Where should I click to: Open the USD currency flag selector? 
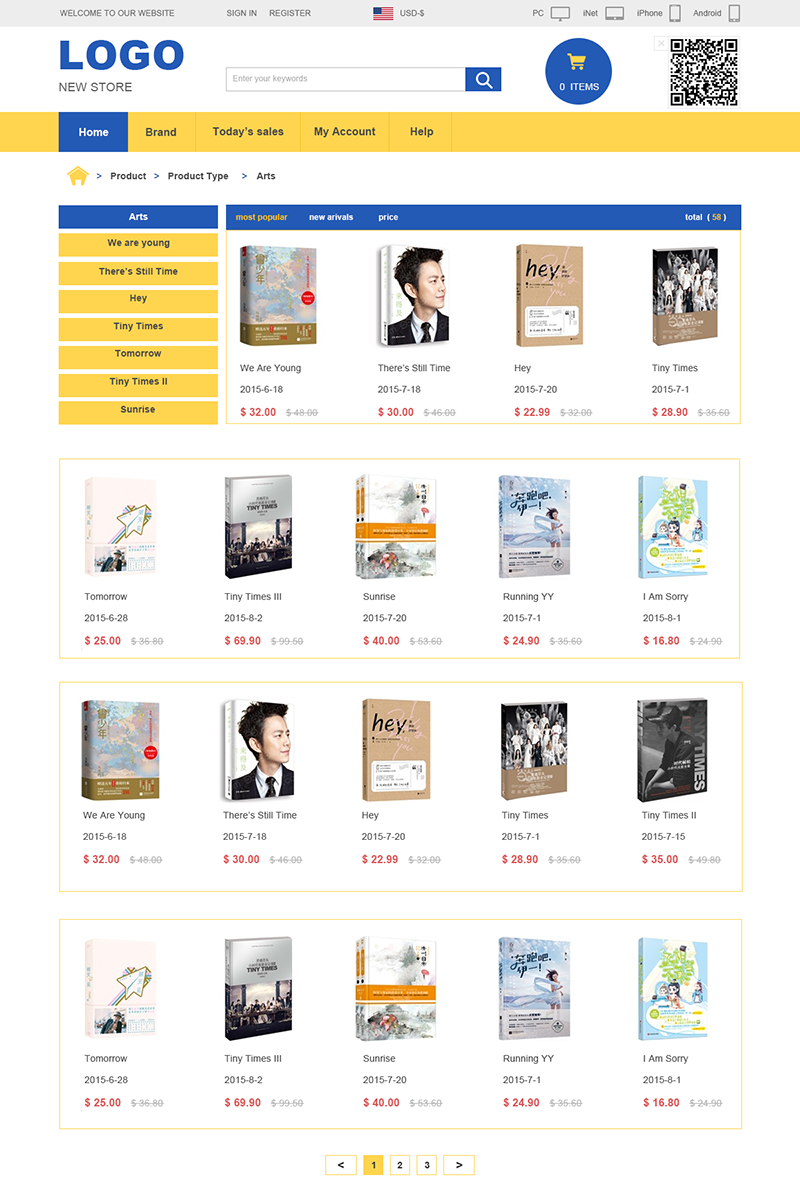tap(383, 13)
